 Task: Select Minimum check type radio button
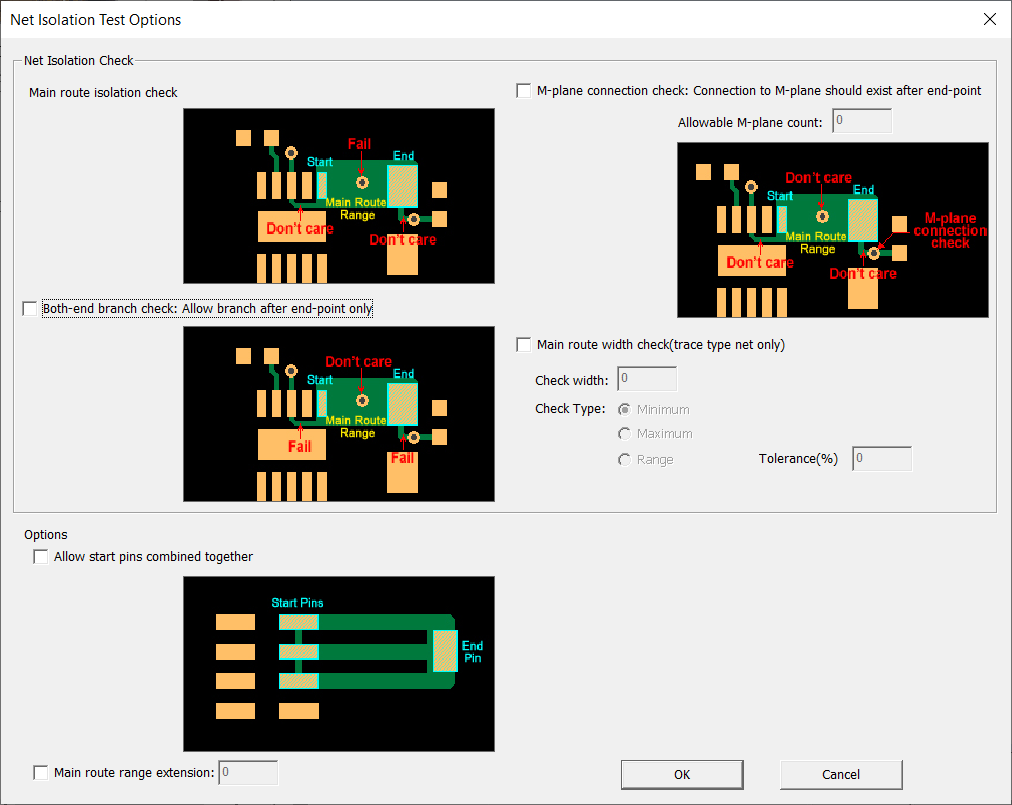(625, 409)
